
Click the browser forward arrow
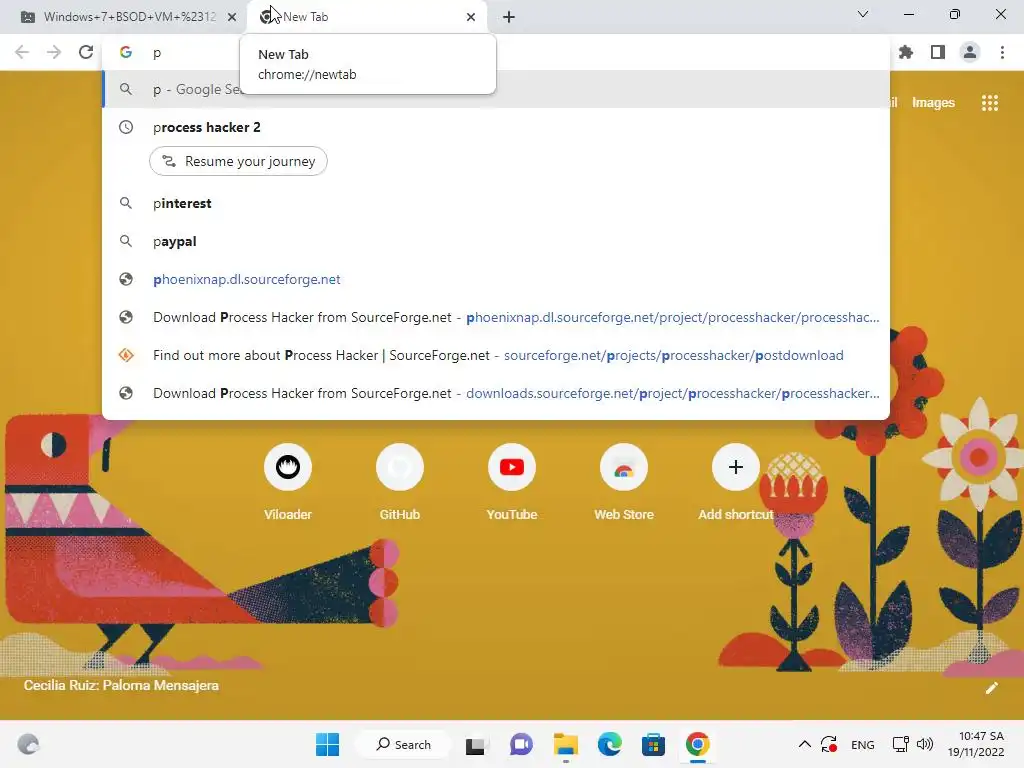tap(54, 52)
